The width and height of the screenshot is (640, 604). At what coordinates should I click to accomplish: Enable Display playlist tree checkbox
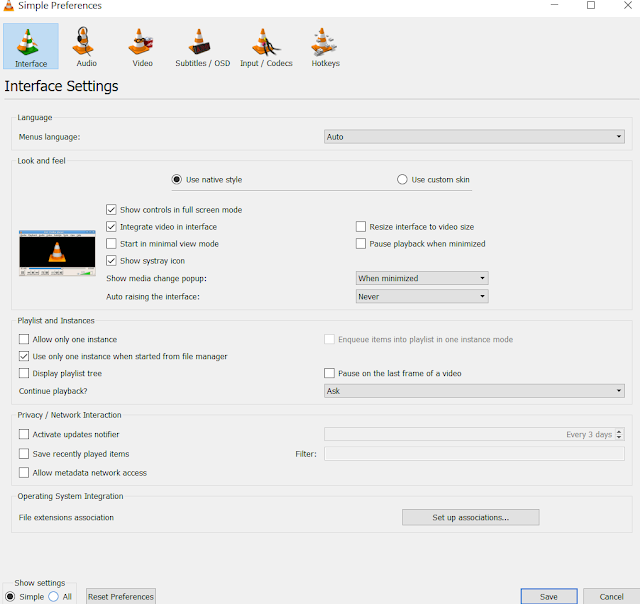pos(24,373)
